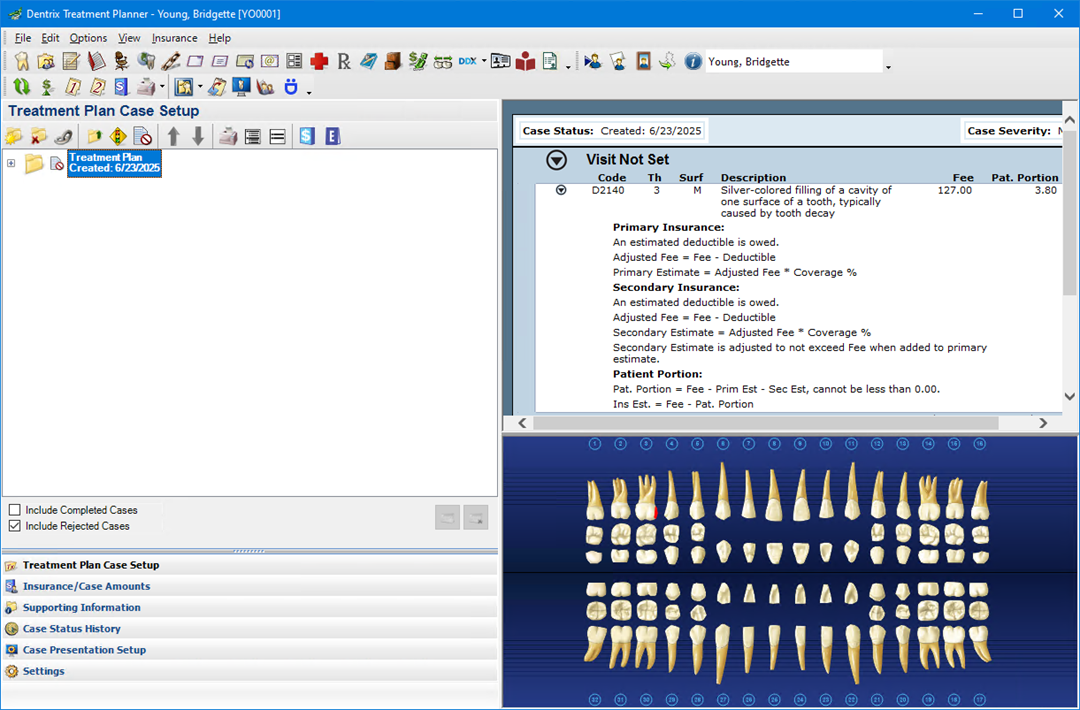1080x710 pixels.
Task: Click the horizontal scrollbar under case details
Action: point(780,423)
